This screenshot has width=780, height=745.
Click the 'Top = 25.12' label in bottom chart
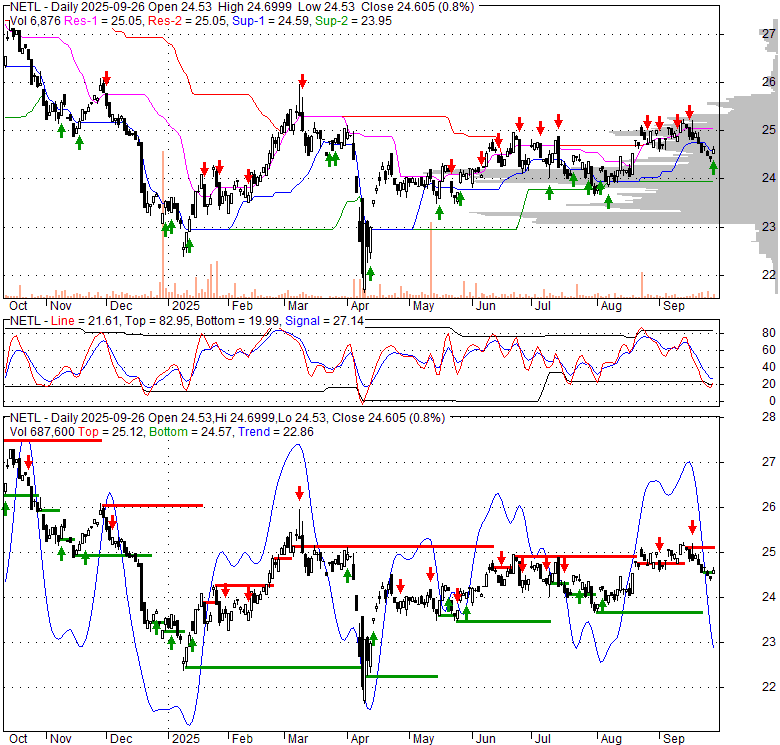coord(110,432)
